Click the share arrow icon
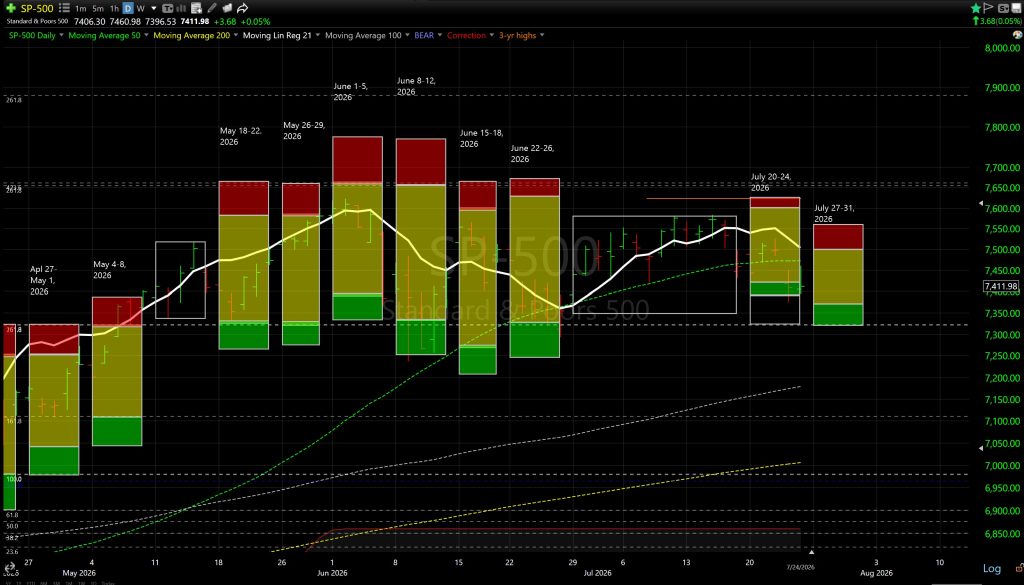The height and width of the screenshot is (585, 1024). coord(242,8)
